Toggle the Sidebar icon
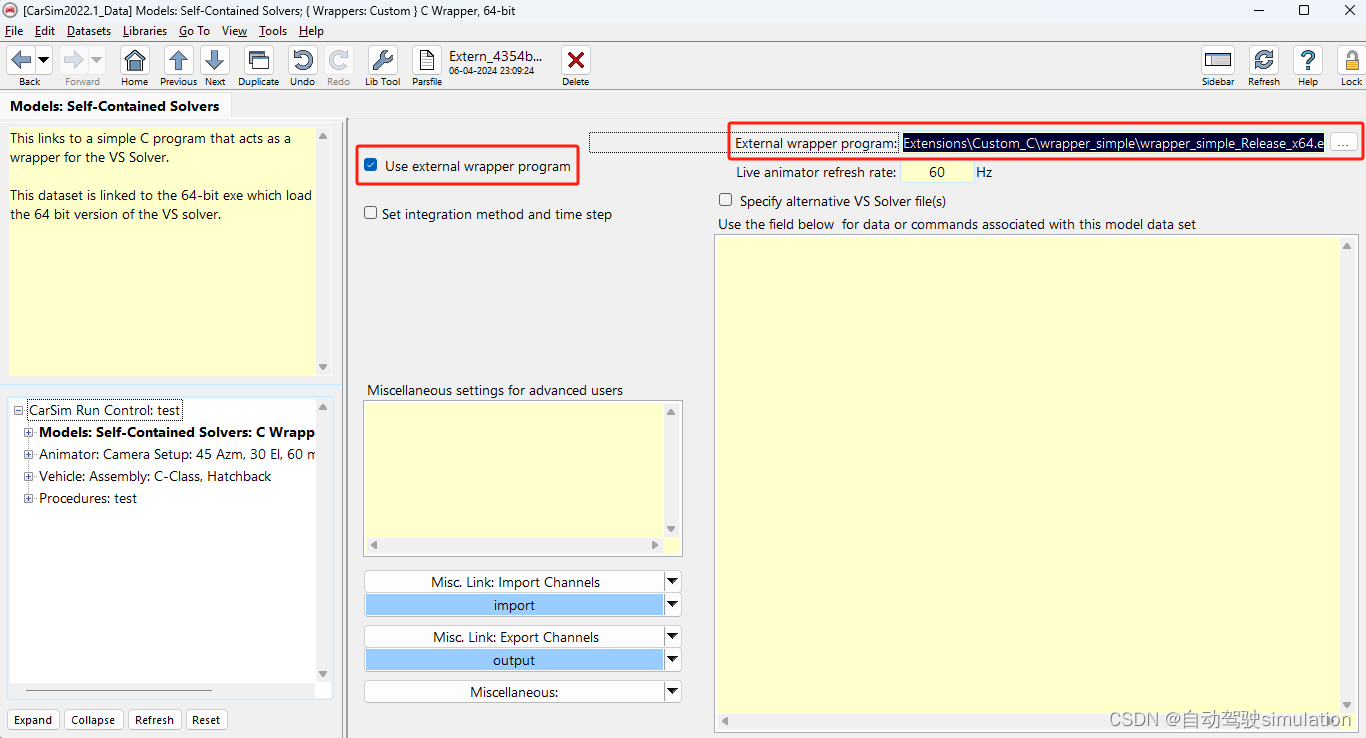Image resolution: width=1366 pixels, height=738 pixels. (x=1218, y=60)
